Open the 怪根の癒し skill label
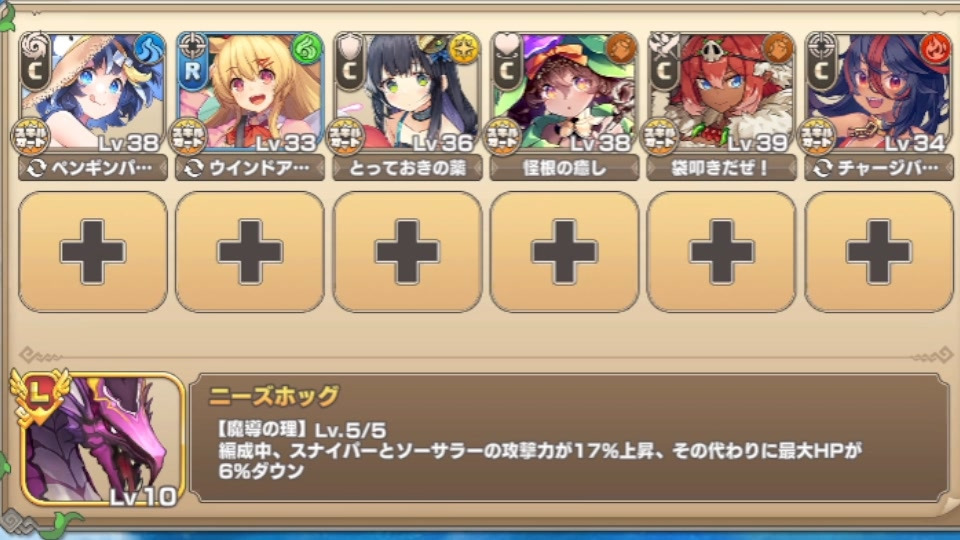Screen dimensions: 960x540 coord(564,168)
